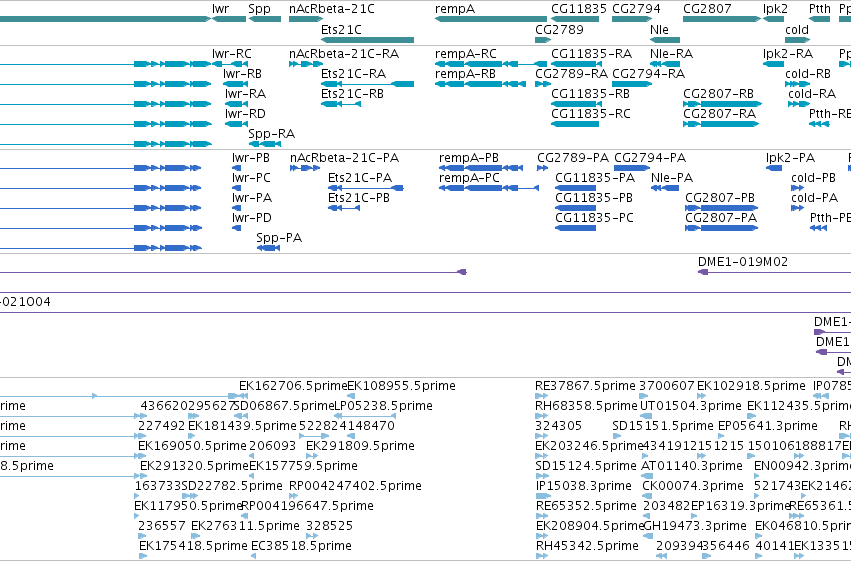Select protein rempA-PB

[468, 157]
